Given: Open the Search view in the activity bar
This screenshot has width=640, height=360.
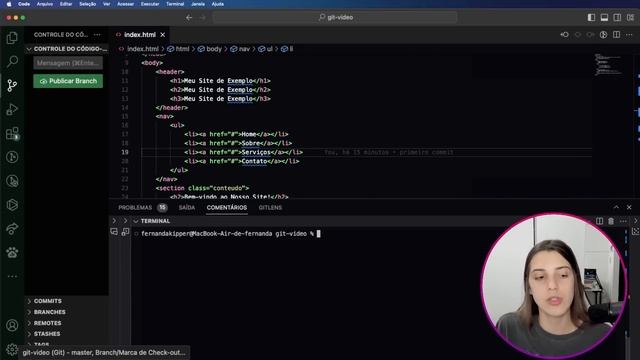Looking at the screenshot, I should pyautogui.click(x=12, y=62).
